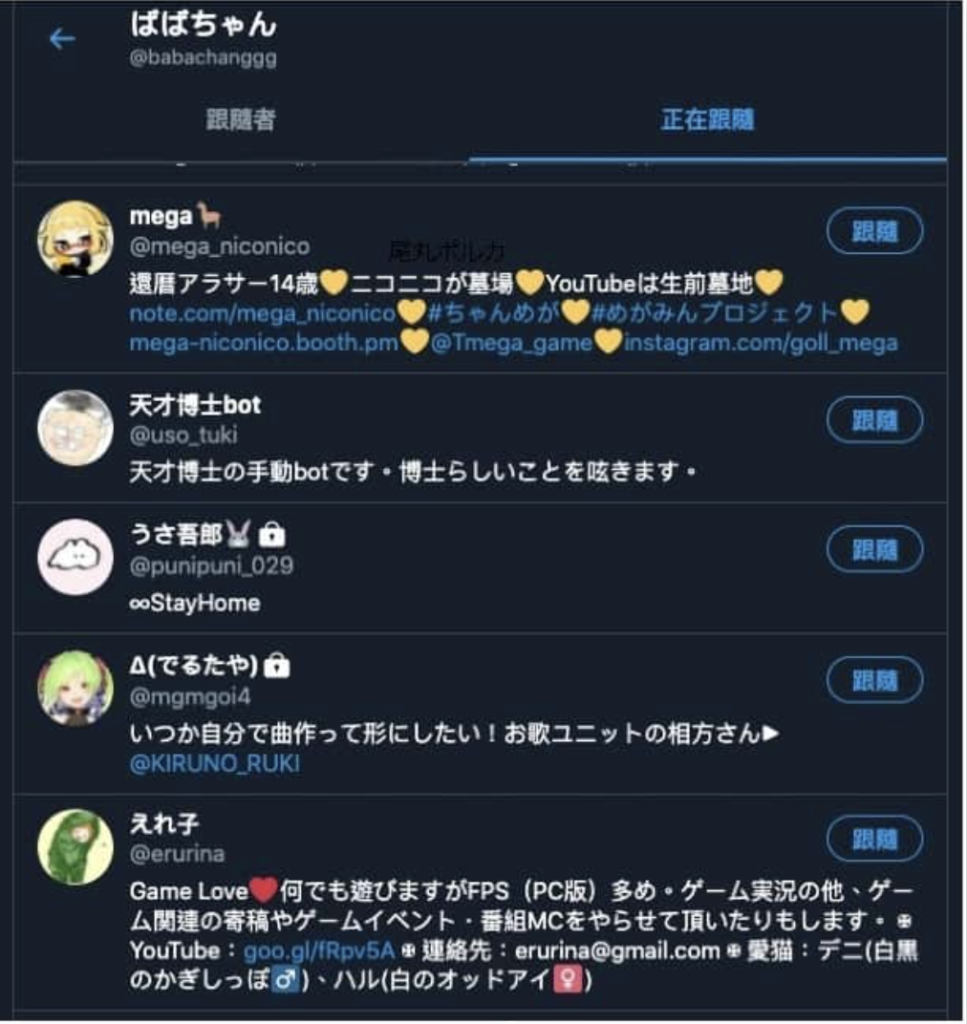The height and width of the screenshot is (1024, 967).
Task: Follow えれ子 with the 跟隨 button
Action: click(x=874, y=839)
